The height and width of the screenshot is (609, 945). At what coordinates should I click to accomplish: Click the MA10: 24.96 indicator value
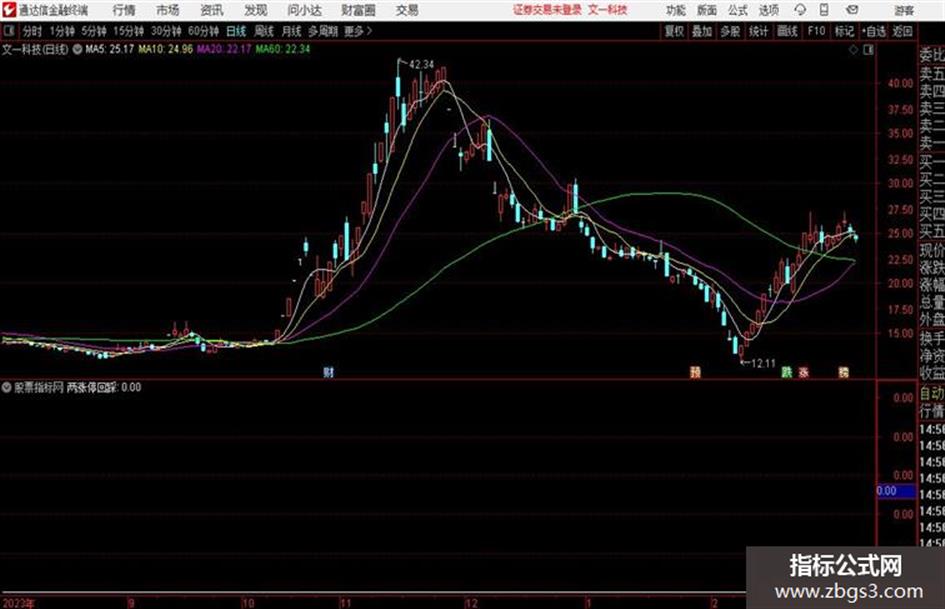pyautogui.click(x=166, y=49)
